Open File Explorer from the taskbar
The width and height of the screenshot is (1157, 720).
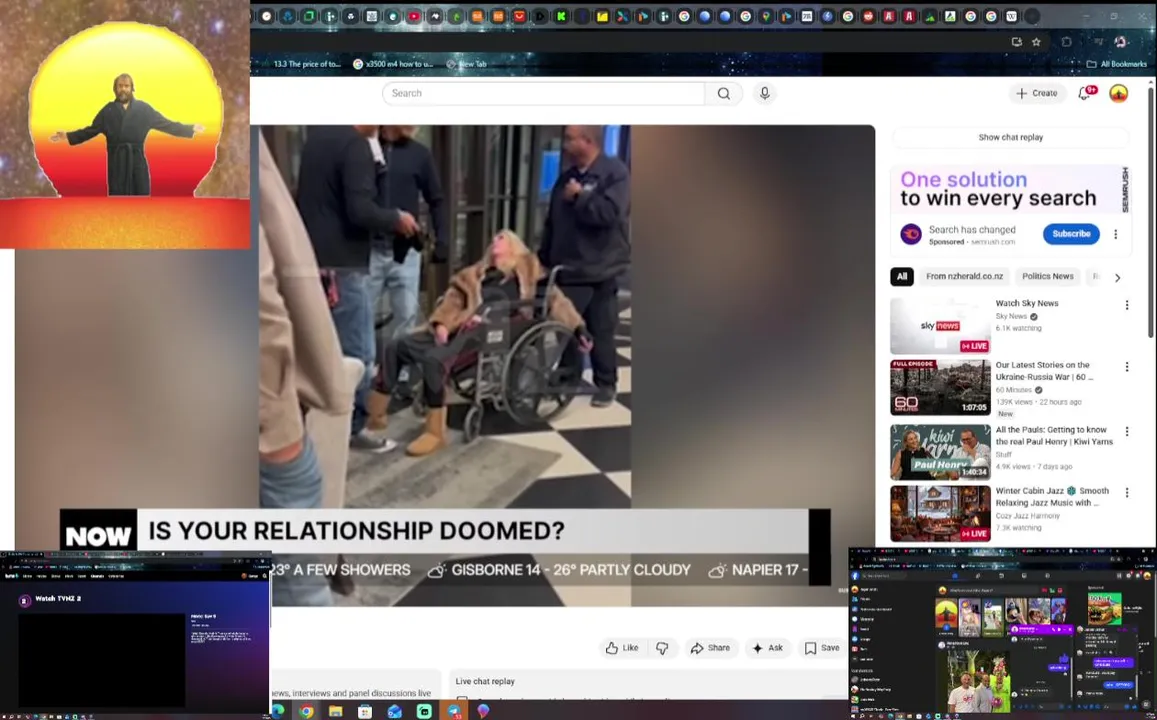pyautogui.click(x=336, y=711)
